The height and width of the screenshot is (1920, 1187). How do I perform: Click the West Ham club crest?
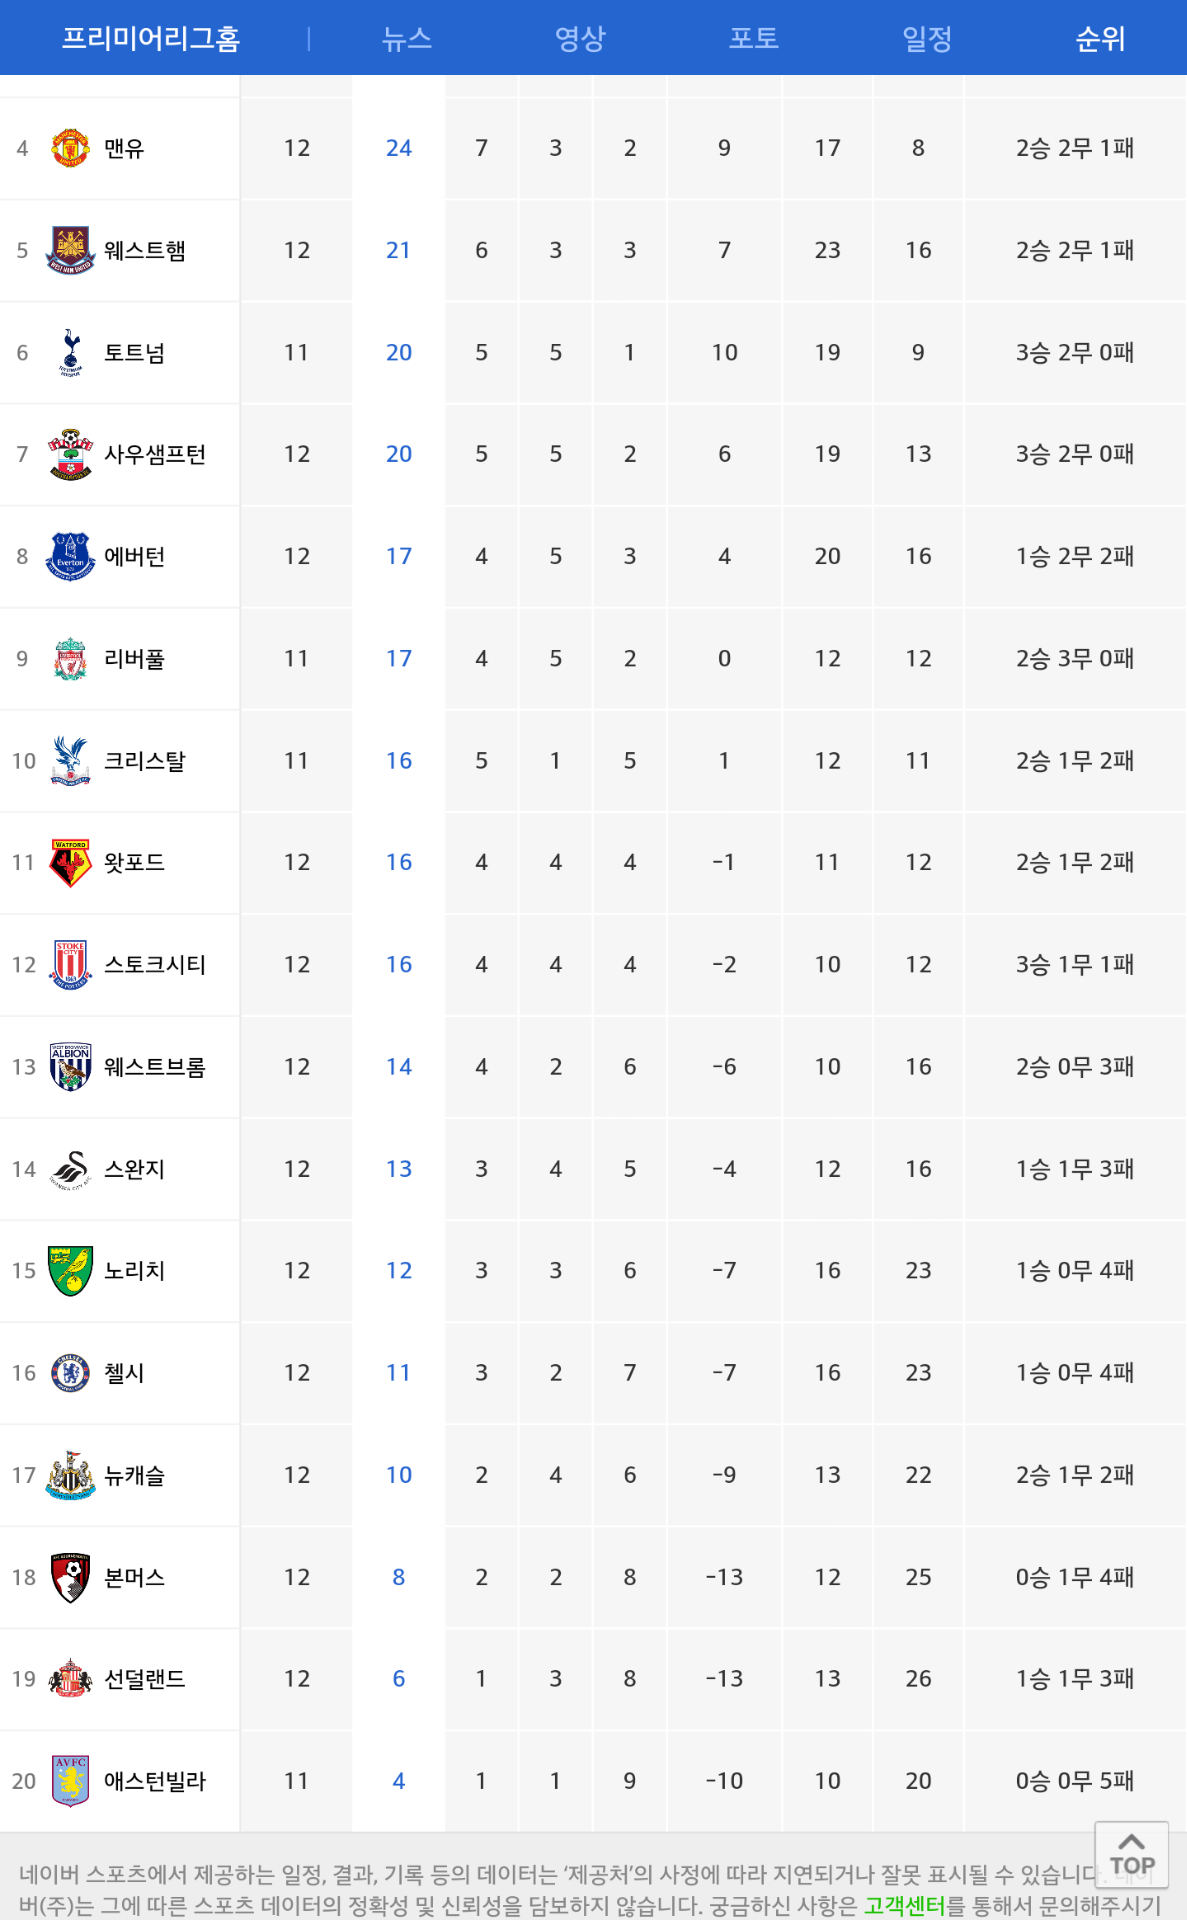pos(70,250)
